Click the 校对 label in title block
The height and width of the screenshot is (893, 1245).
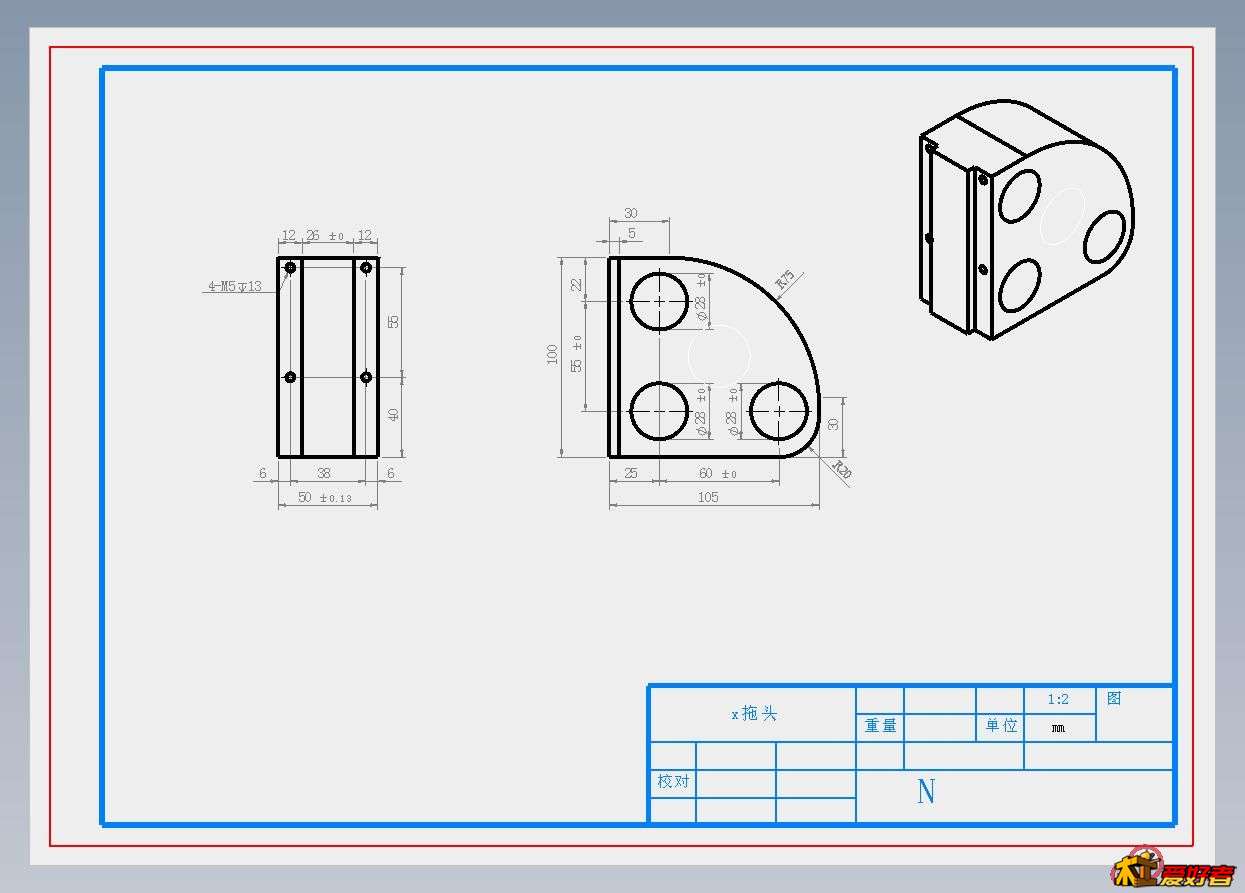tap(673, 781)
